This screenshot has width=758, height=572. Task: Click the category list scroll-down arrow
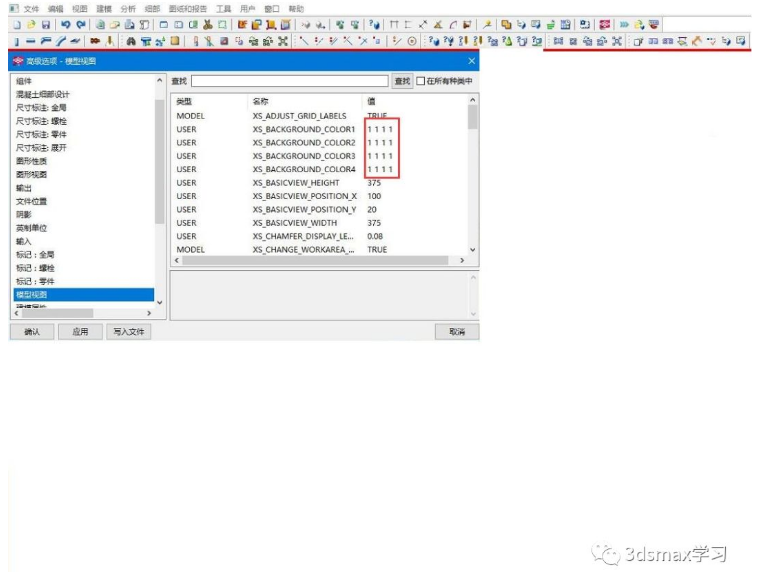tap(160, 303)
